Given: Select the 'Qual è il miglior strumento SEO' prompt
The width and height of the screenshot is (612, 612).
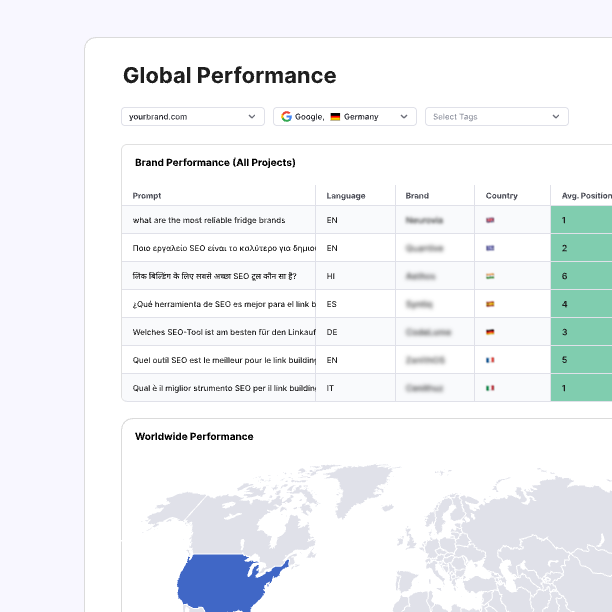Looking at the screenshot, I should (x=224, y=388).
